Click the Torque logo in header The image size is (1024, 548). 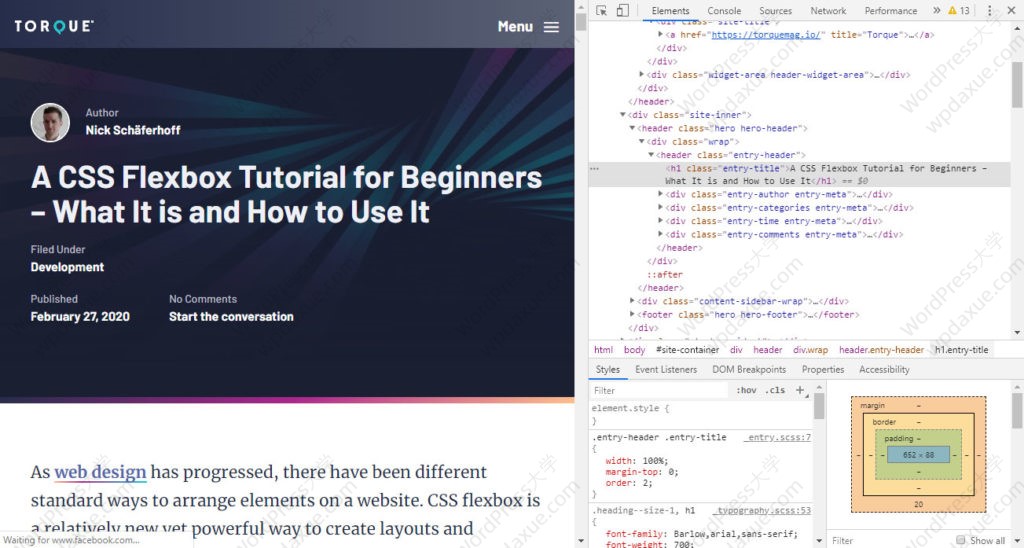(54, 26)
